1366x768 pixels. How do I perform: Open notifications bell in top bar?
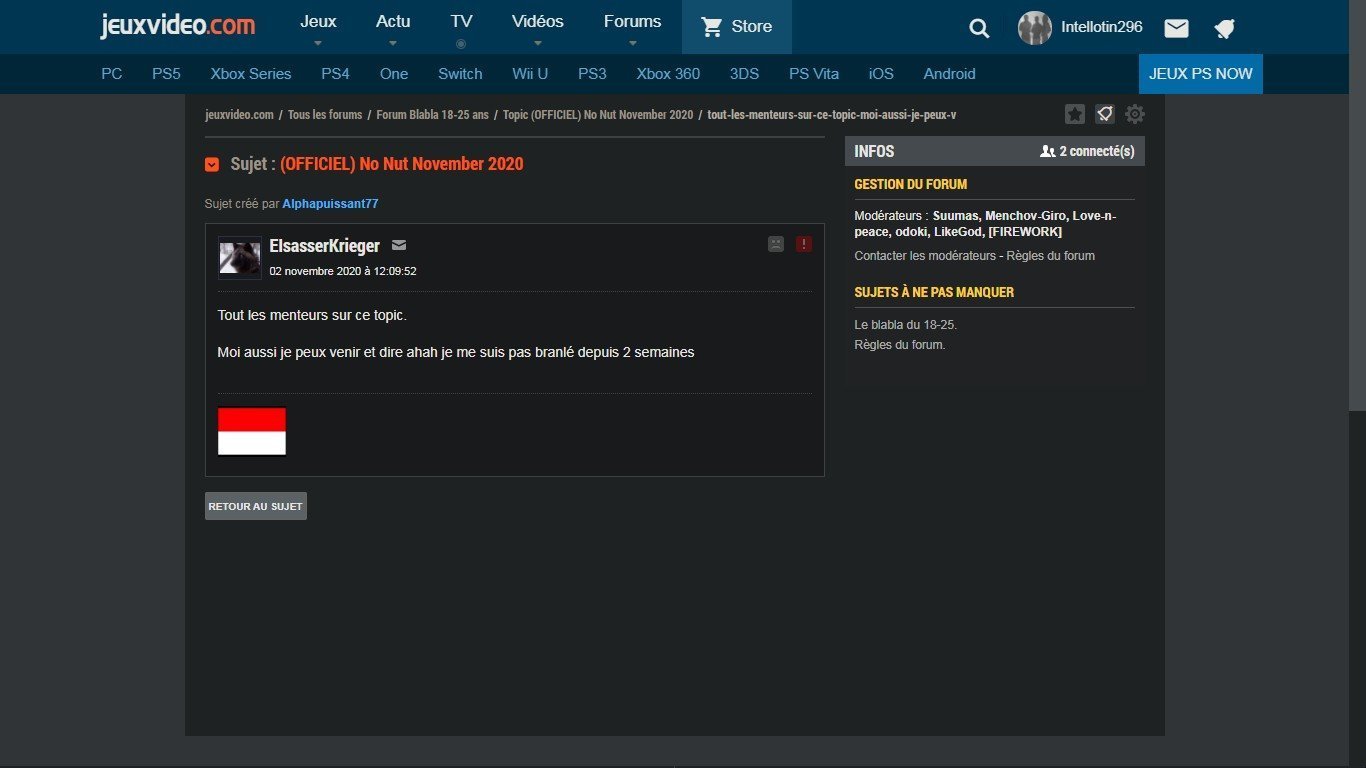[x=1224, y=28]
